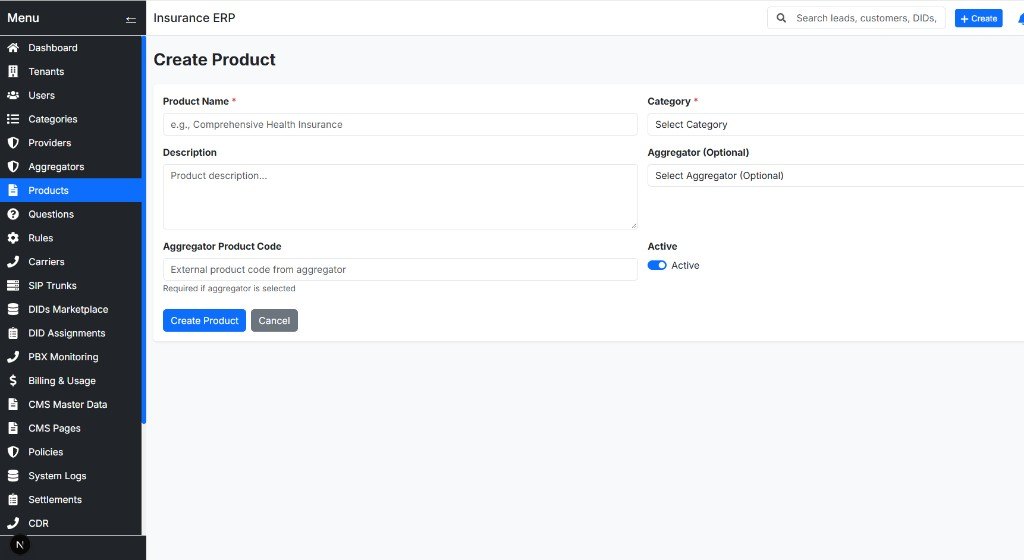Click the CMS Pages file icon
The width and height of the screenshot is (1024, 560).
pos(13,428)
